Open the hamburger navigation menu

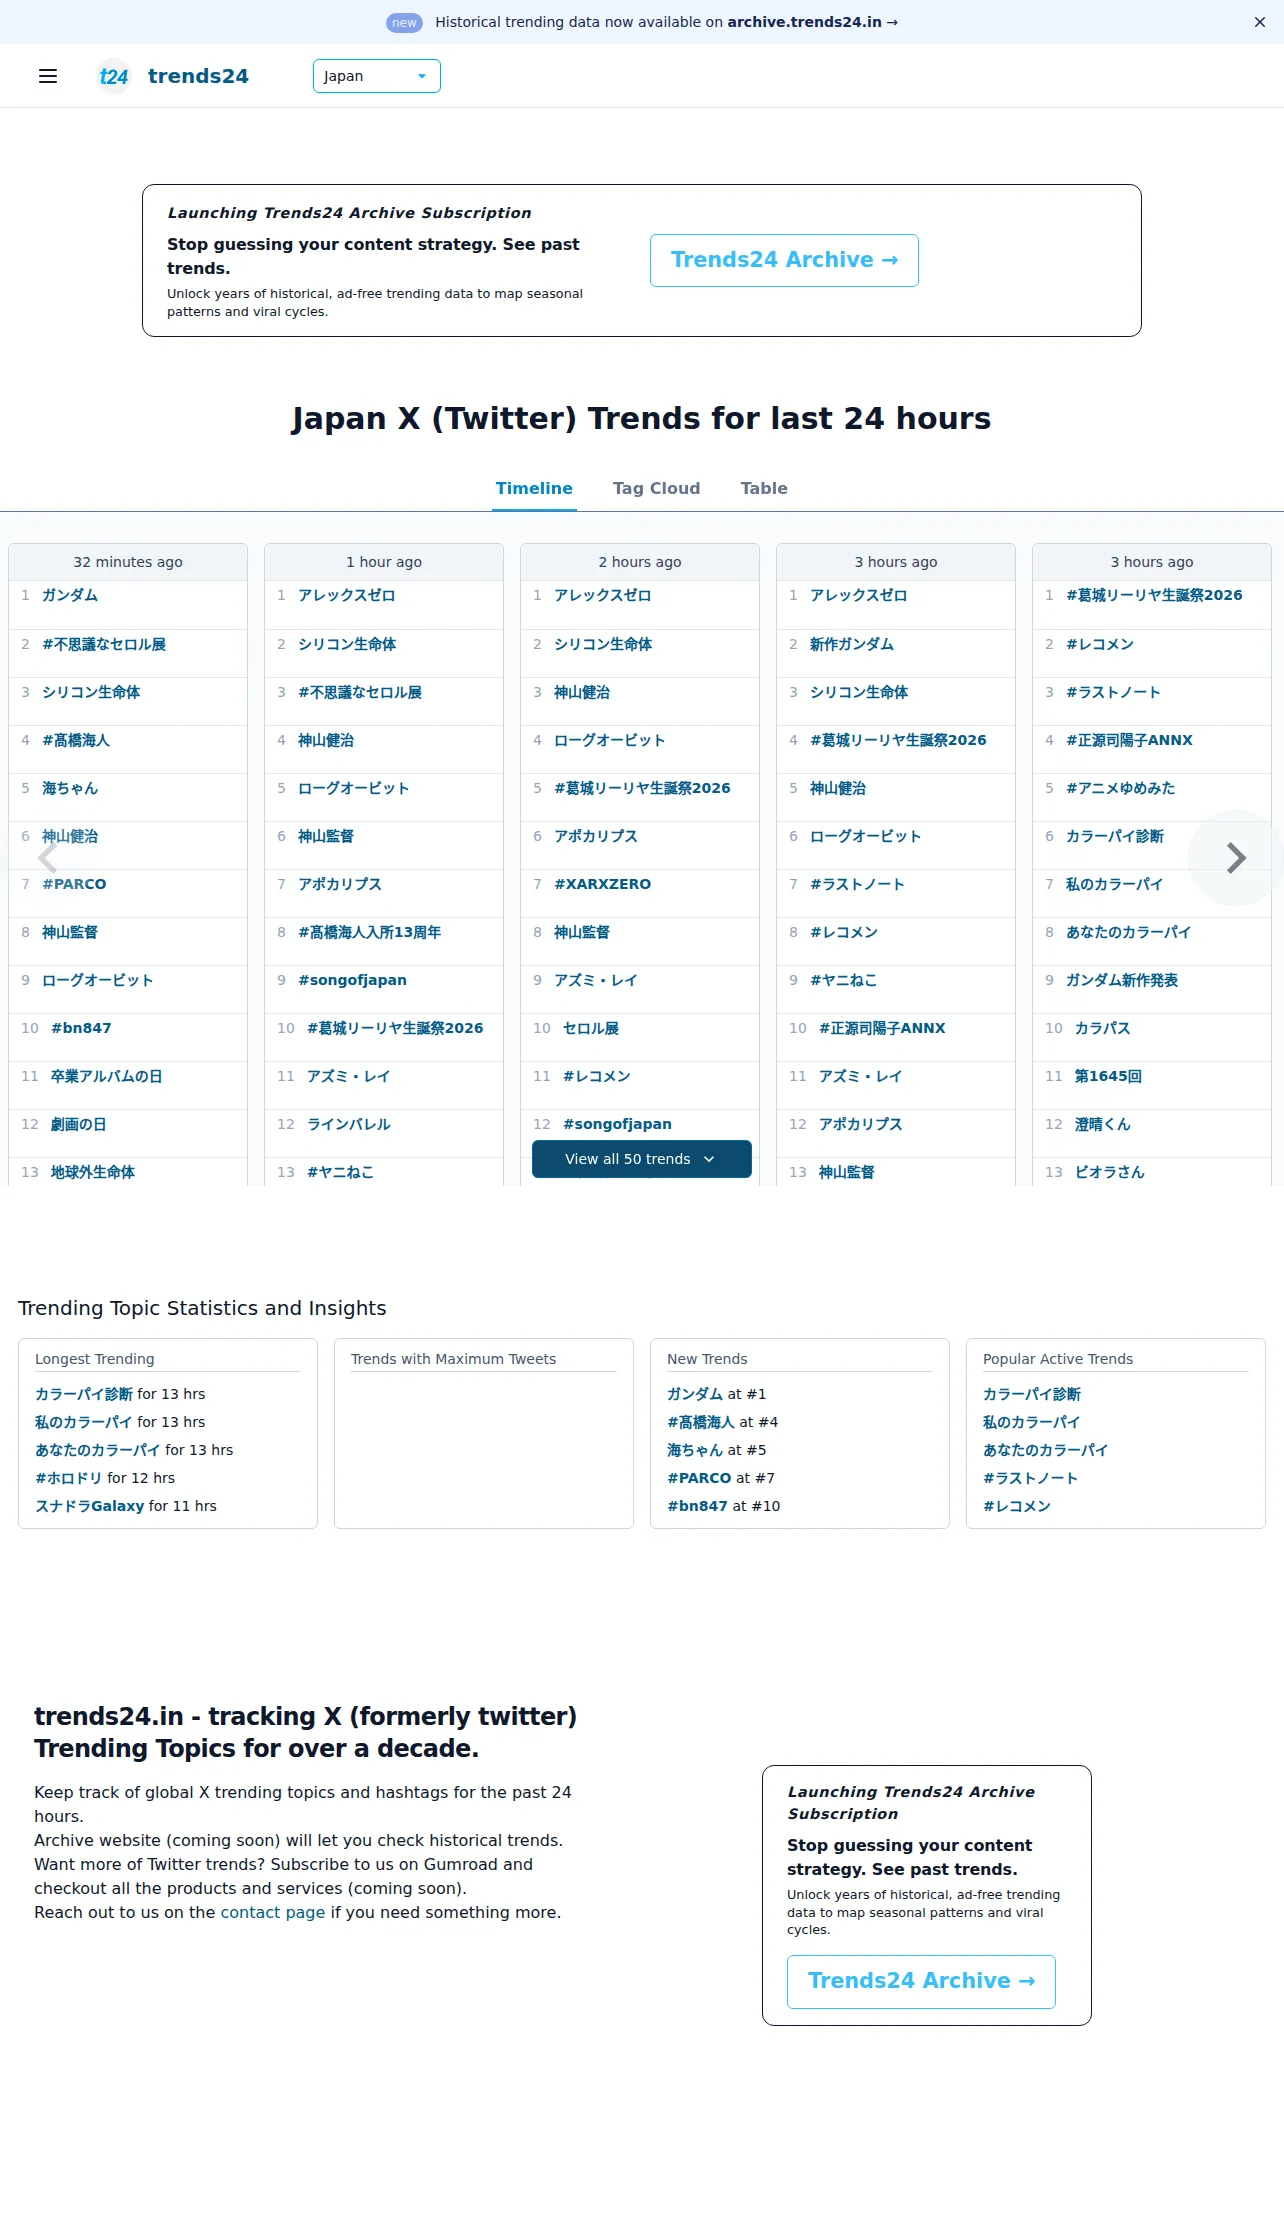pos(48,76)
